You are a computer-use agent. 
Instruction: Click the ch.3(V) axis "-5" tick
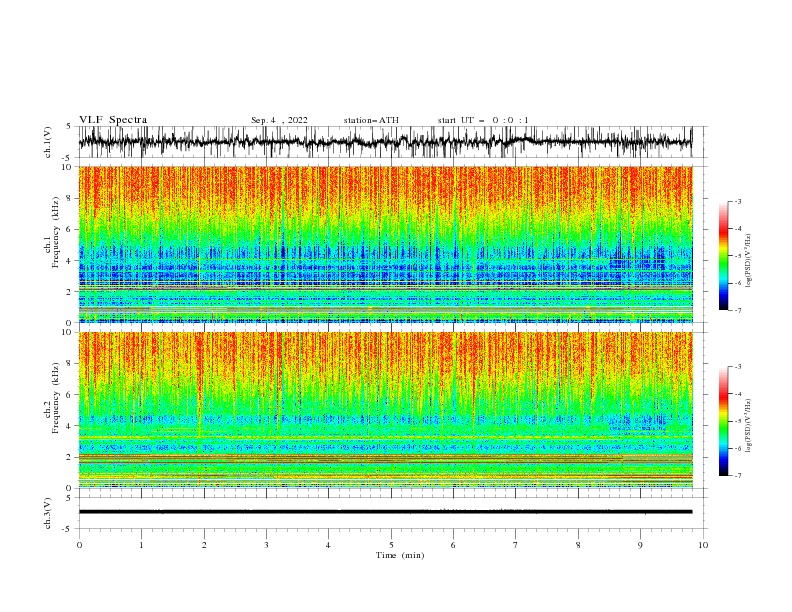click(68, 529)
